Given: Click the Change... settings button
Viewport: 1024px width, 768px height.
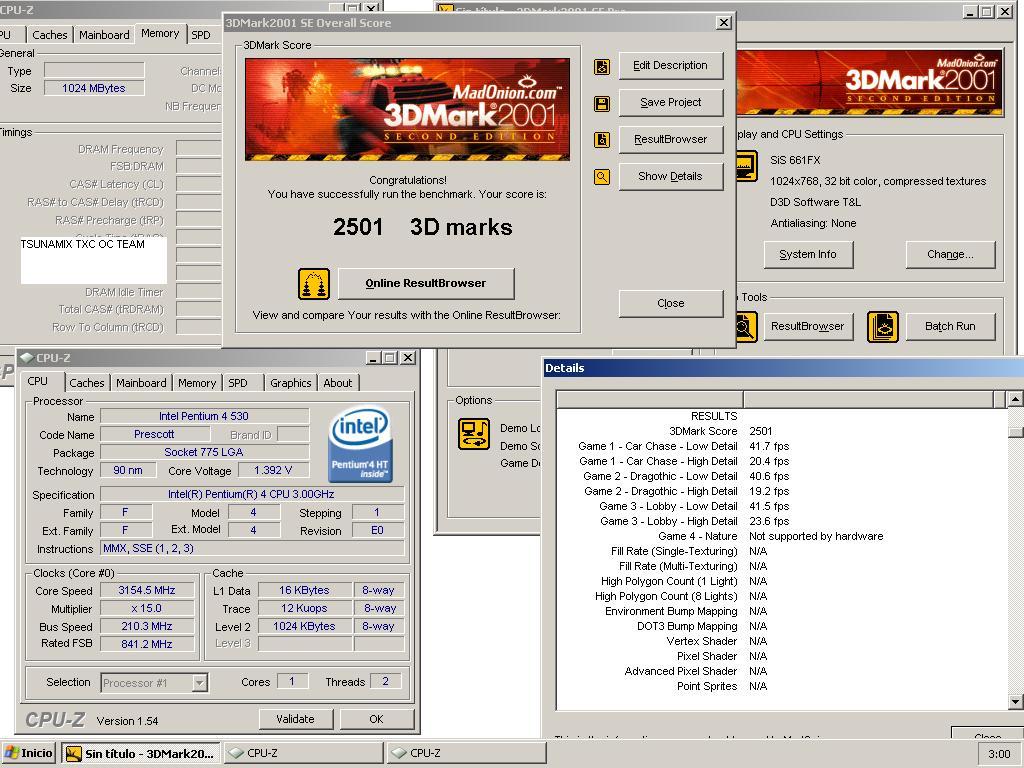Looking at the screenshot, I should click(950, 255).
